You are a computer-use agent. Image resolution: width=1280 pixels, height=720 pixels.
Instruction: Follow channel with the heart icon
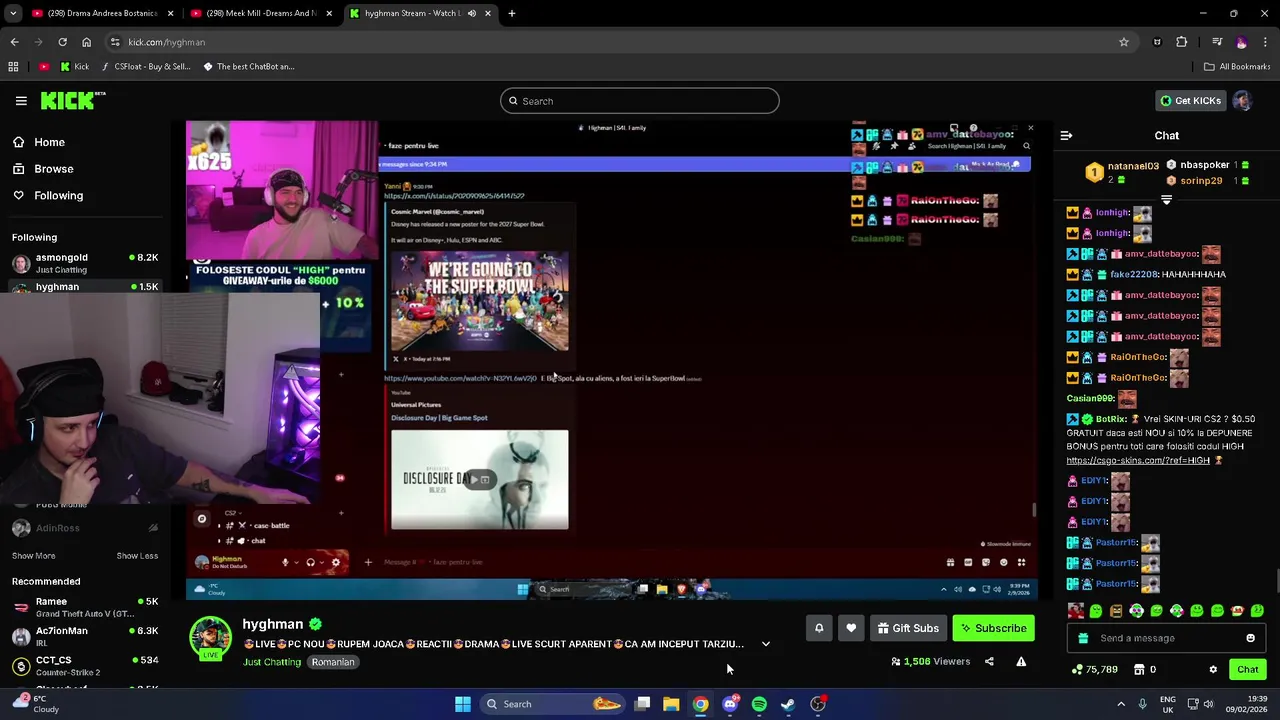851,628
